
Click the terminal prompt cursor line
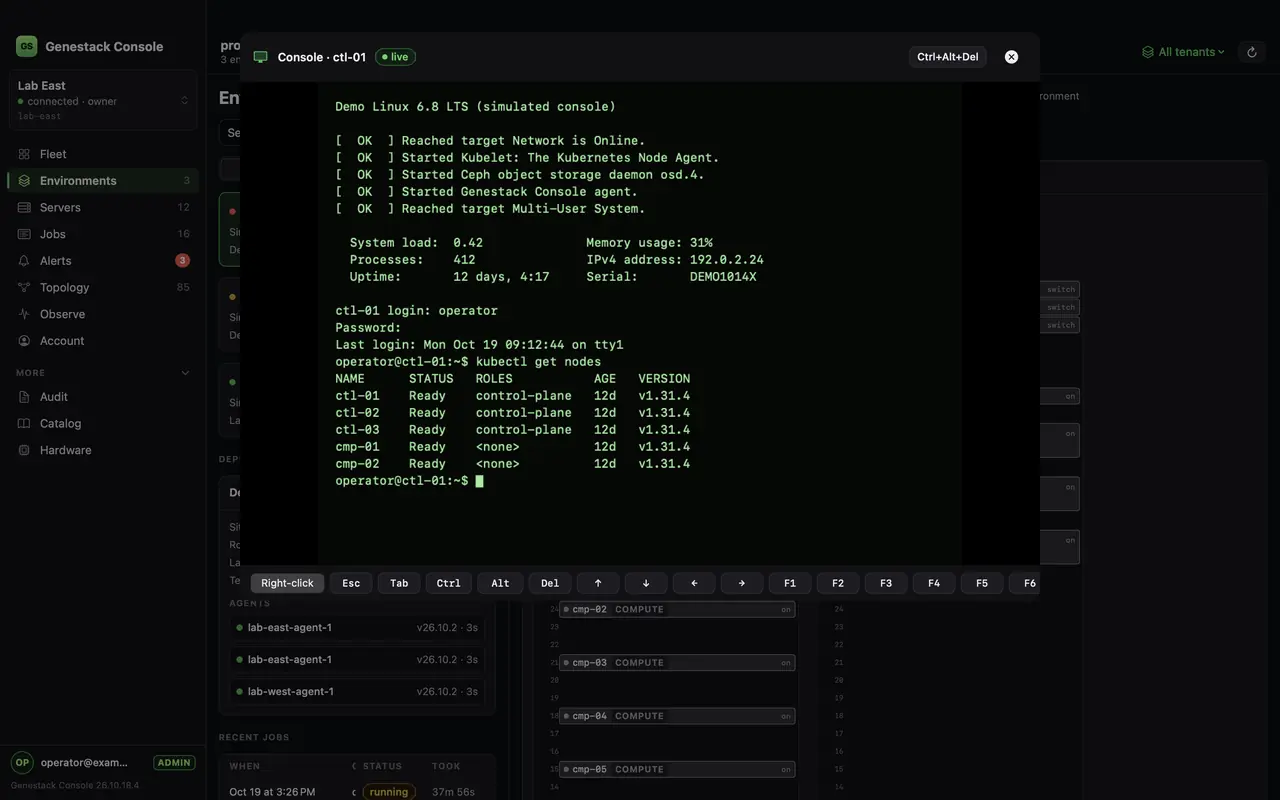[410, 481]
